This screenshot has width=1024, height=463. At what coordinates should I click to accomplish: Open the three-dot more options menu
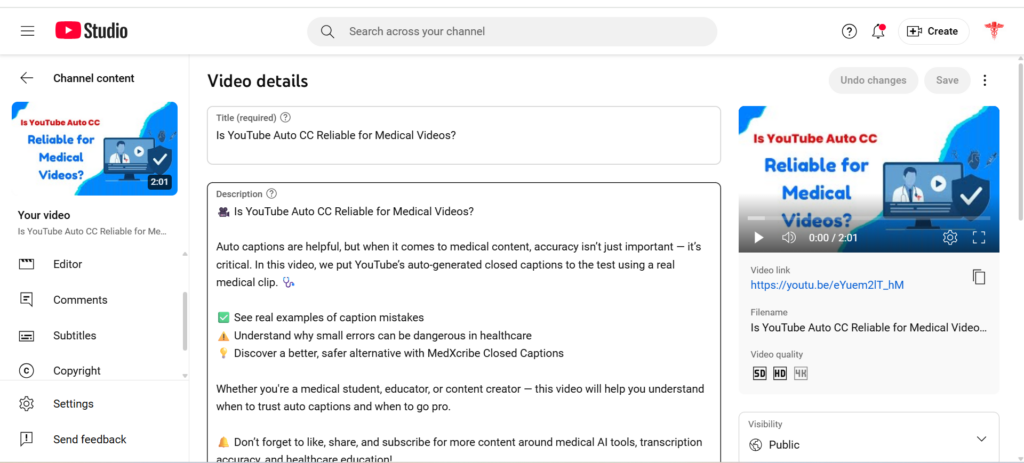click(x=985, y=80)
